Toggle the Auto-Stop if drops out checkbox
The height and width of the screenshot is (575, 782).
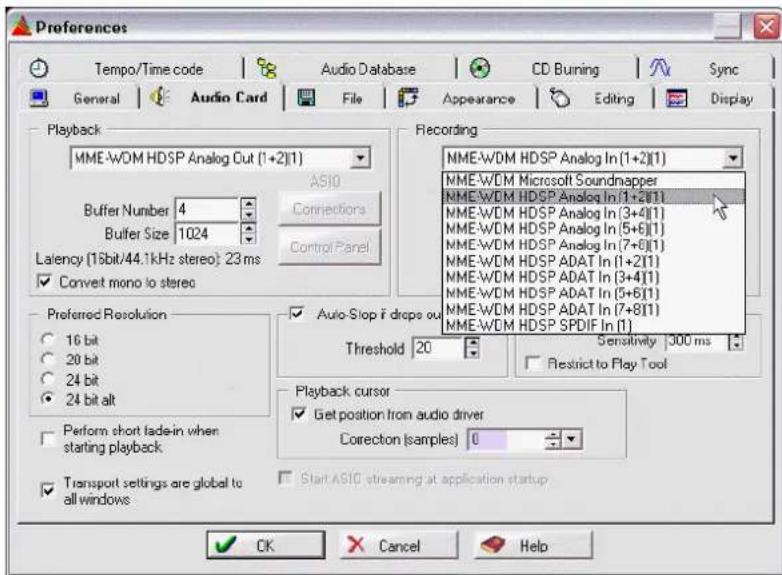(x=297, y=314)
